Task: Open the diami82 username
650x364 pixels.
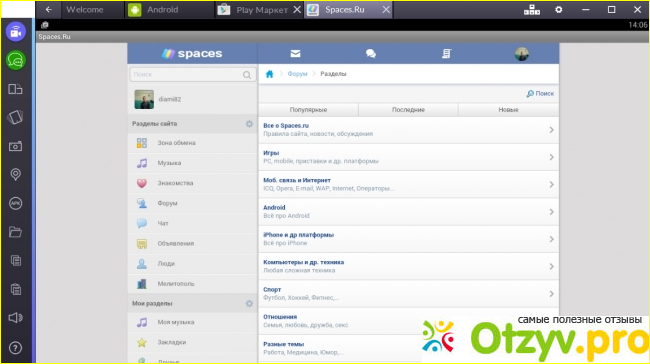Action: [170, 99]
